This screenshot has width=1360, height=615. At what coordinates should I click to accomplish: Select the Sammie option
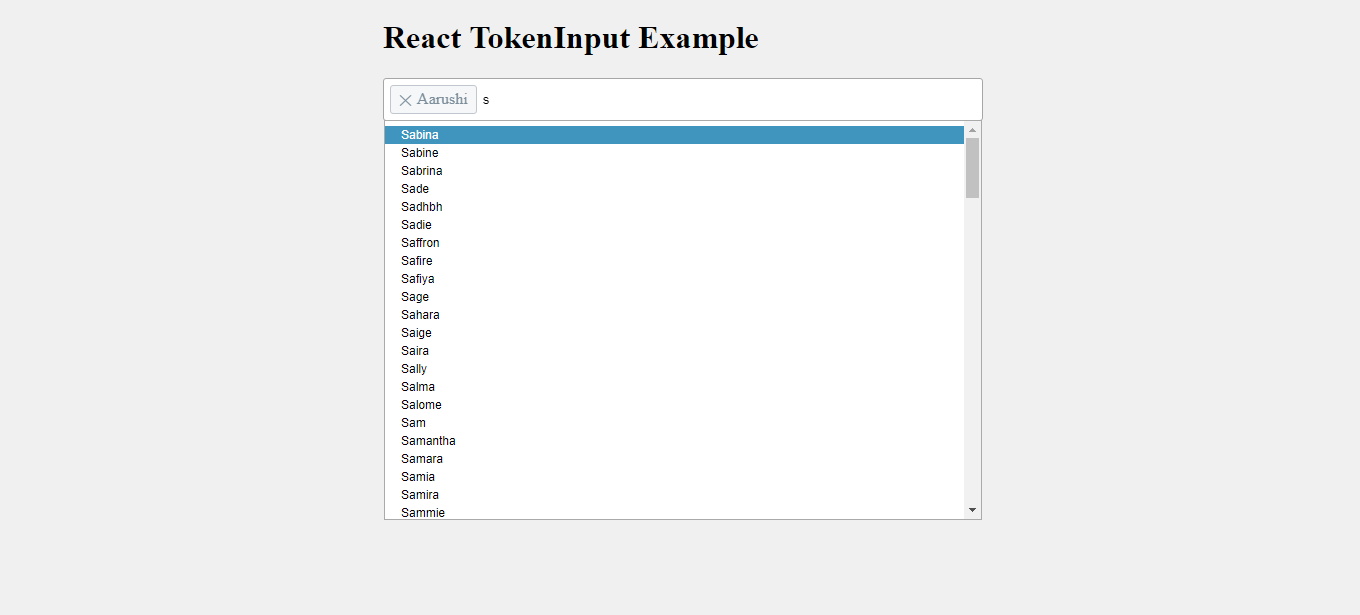tap(674, 512)
